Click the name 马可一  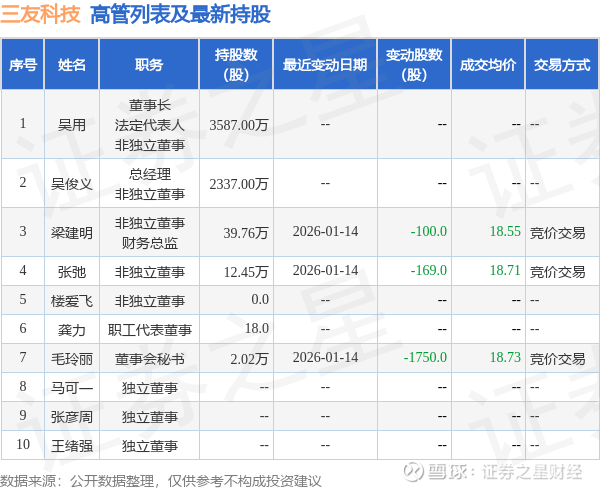(72, 388)
